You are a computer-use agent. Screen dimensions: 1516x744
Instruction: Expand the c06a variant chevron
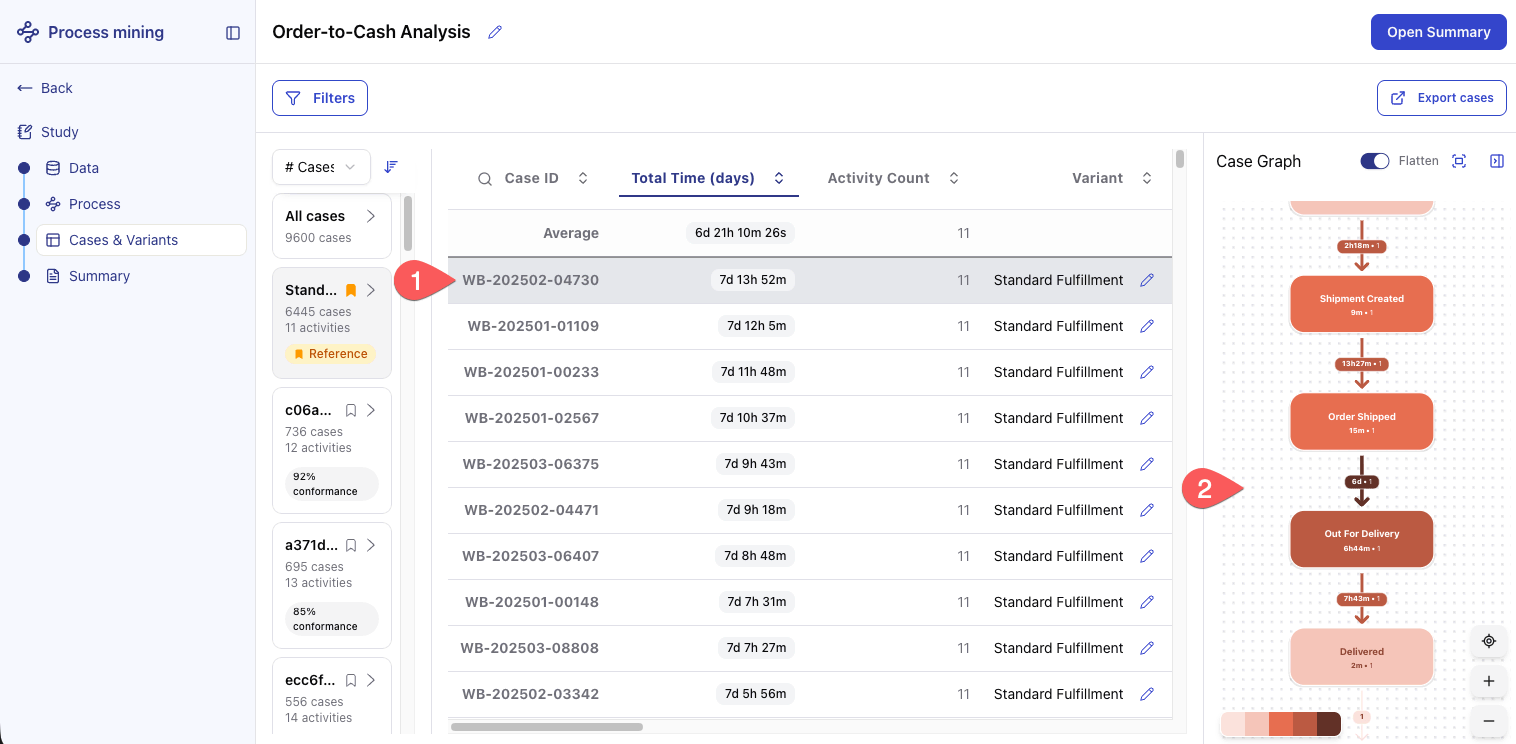[x=371, y=410]
